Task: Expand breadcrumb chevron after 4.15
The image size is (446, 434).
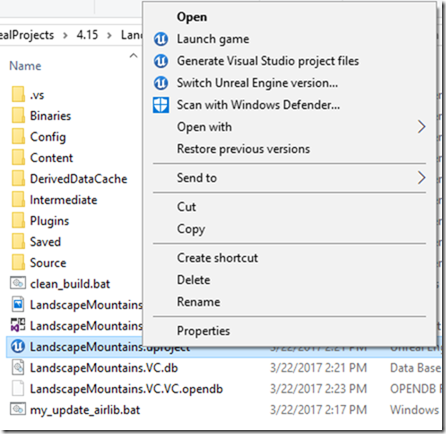Action: pyautogui.click(x=109, y=35)
